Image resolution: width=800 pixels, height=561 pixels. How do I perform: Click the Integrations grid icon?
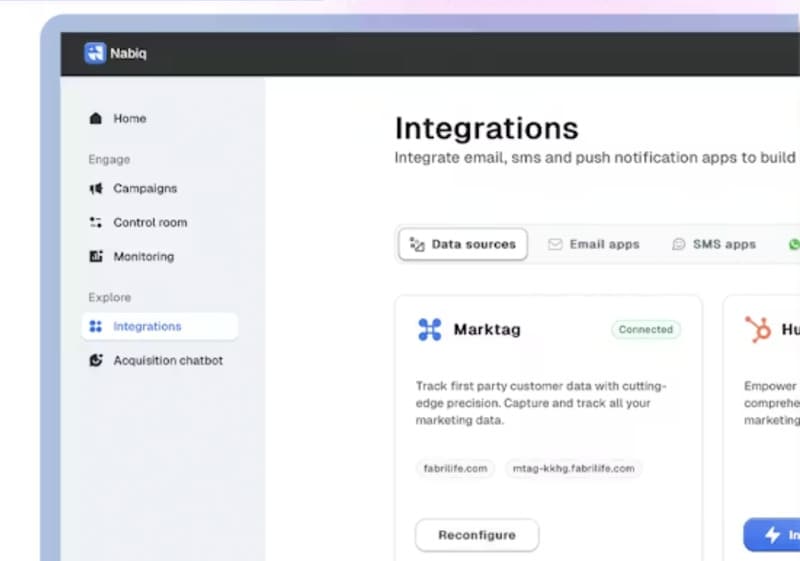point(96,326)
